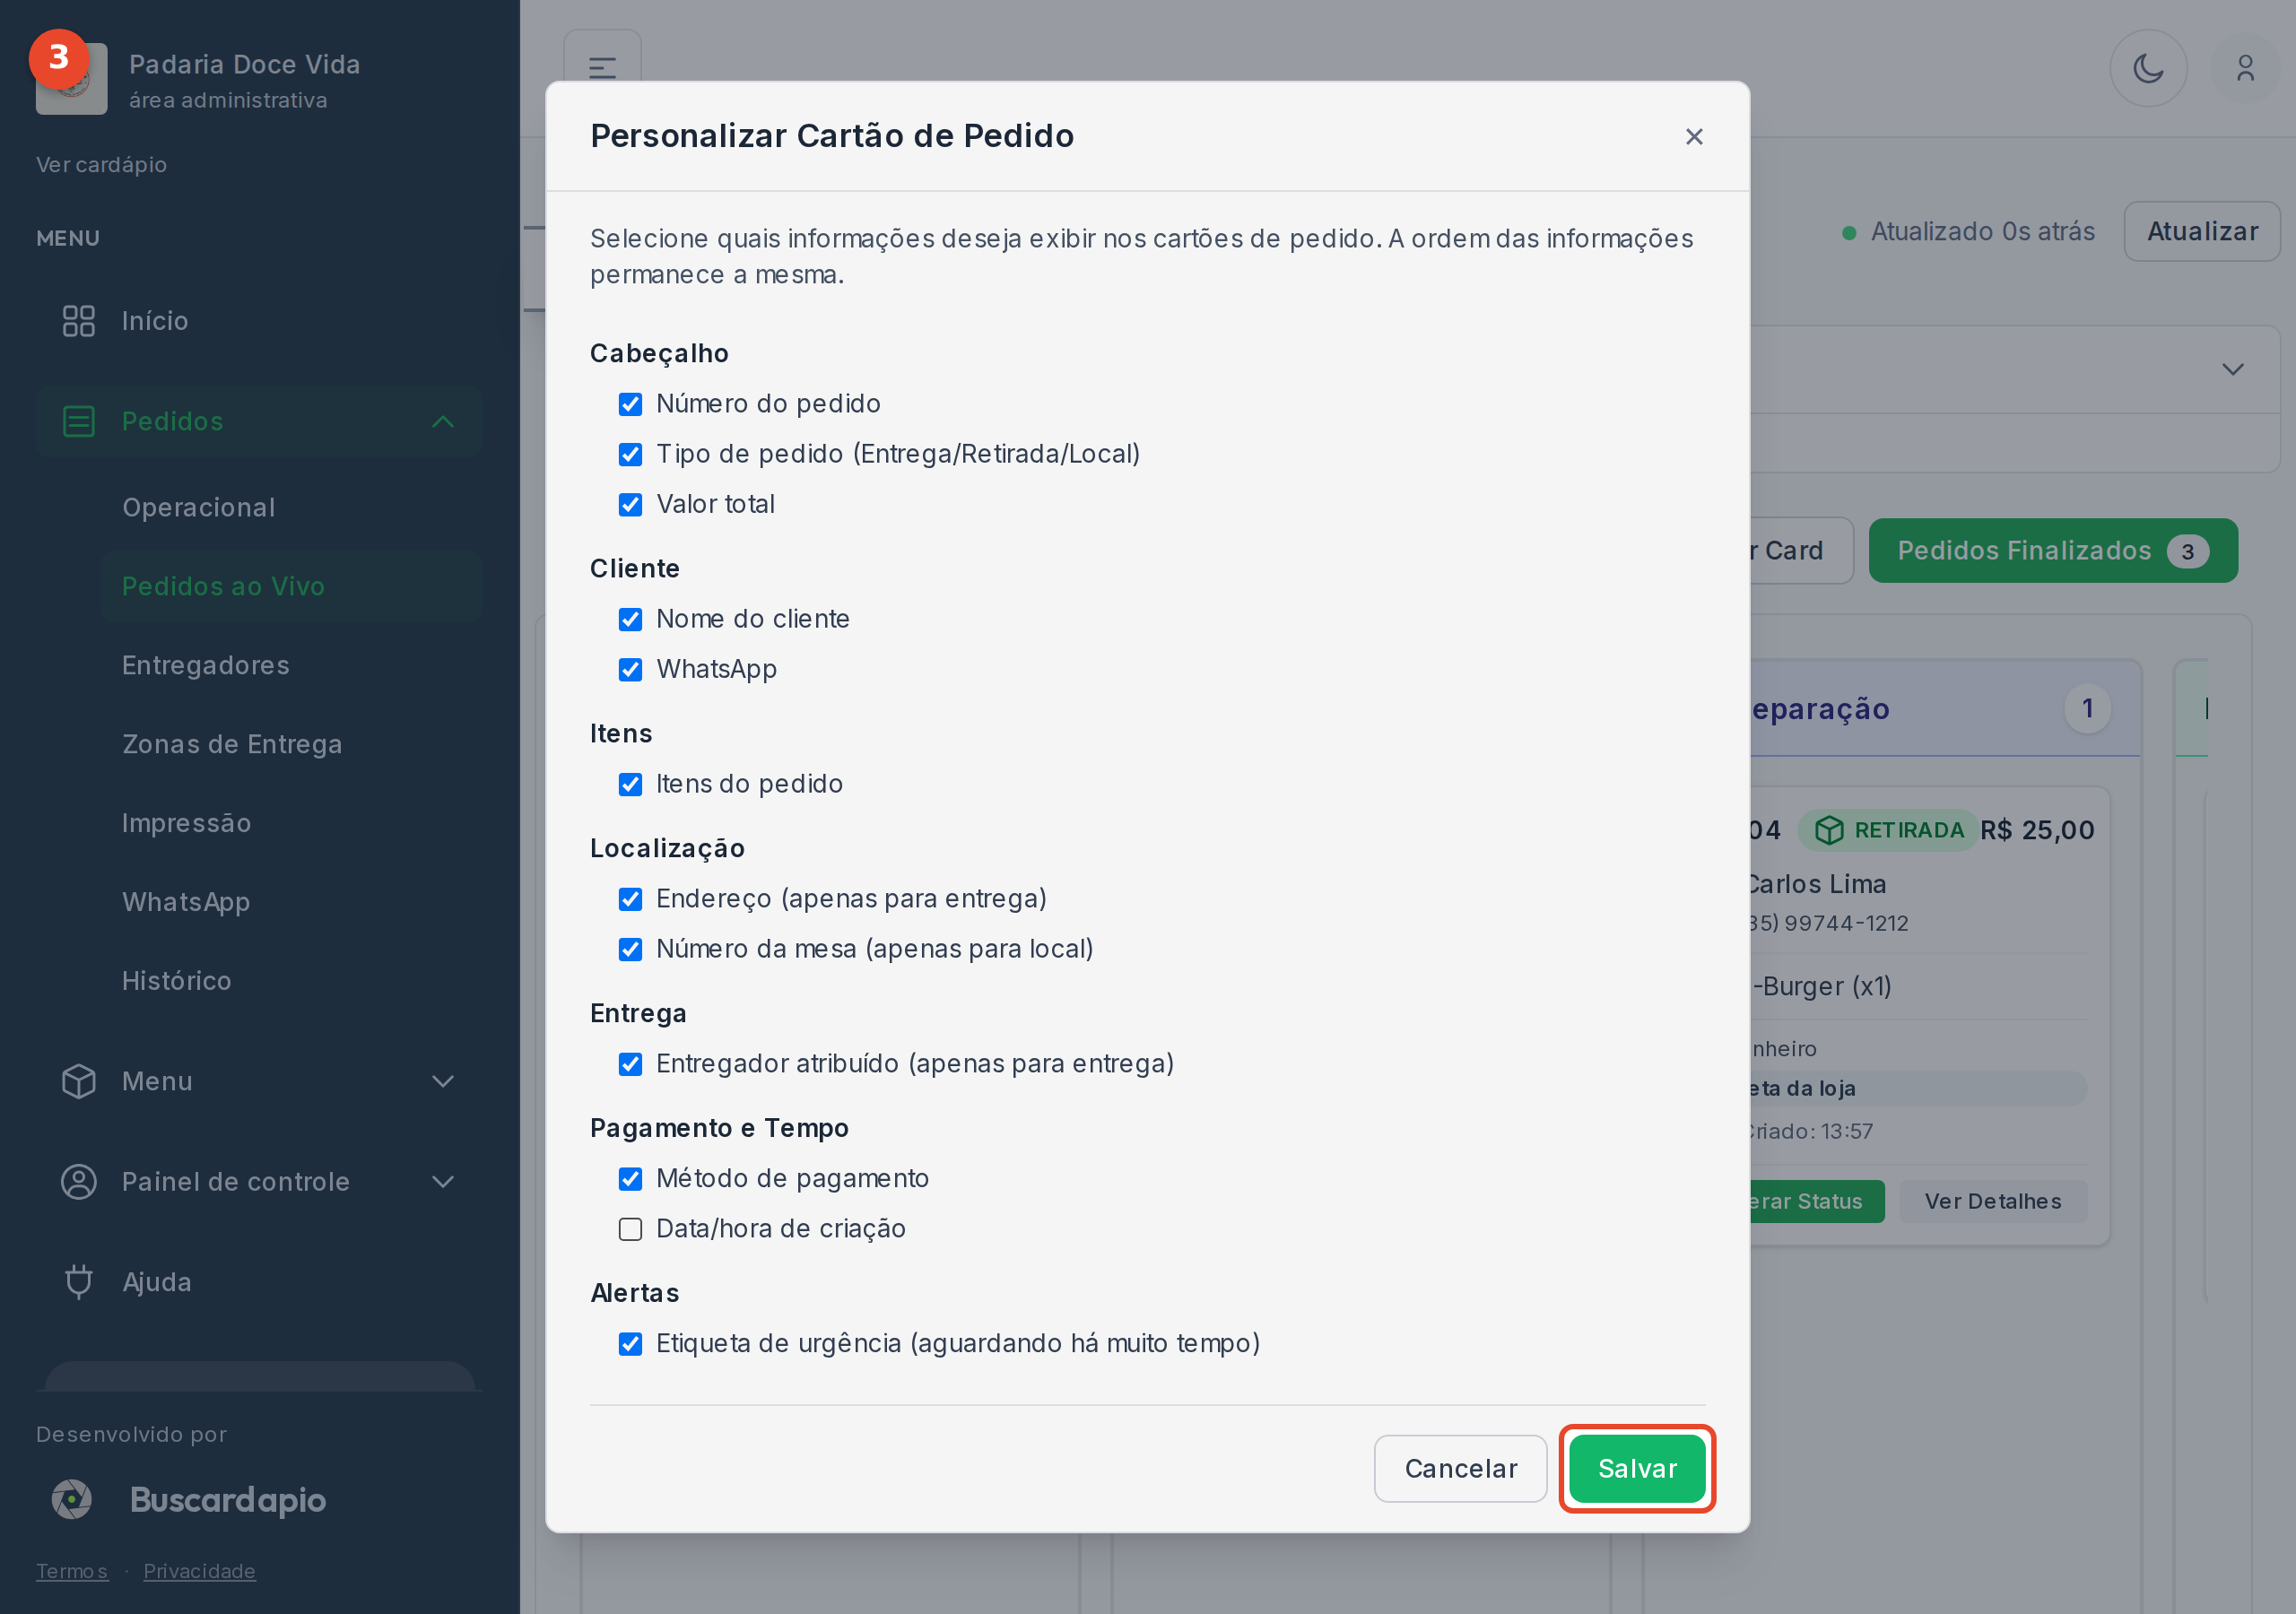Click the hamburger sidebar toggle icon

coord(602,68)
